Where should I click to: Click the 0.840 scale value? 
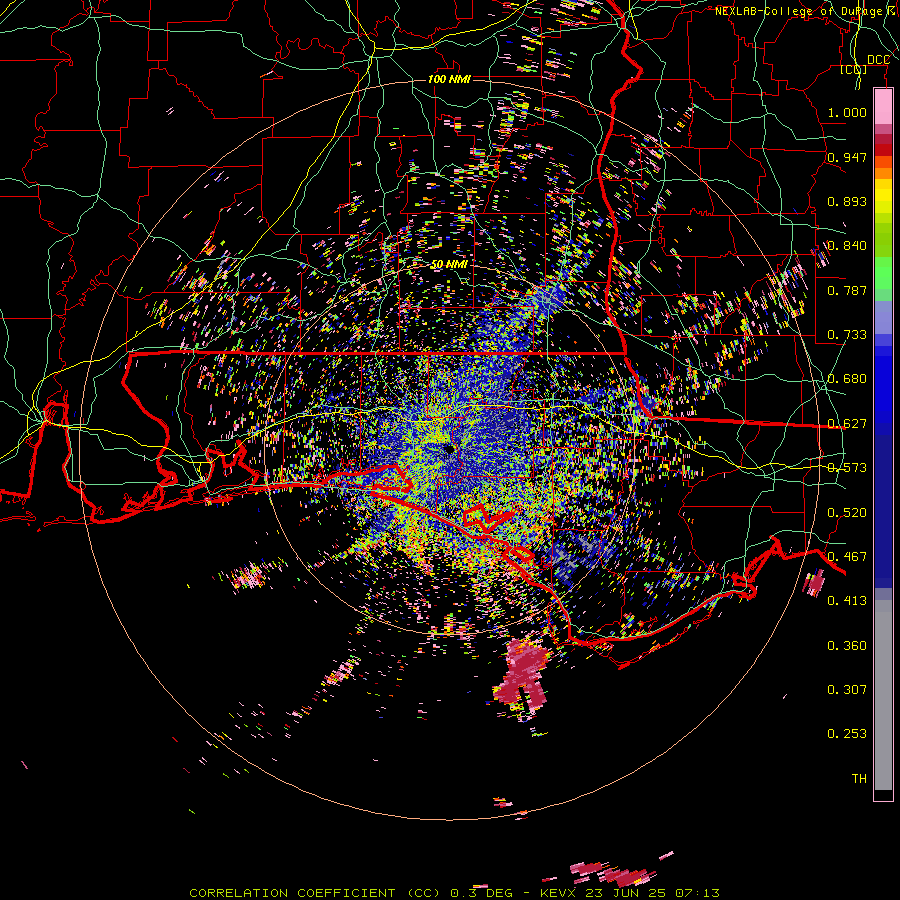pos(847,246)
